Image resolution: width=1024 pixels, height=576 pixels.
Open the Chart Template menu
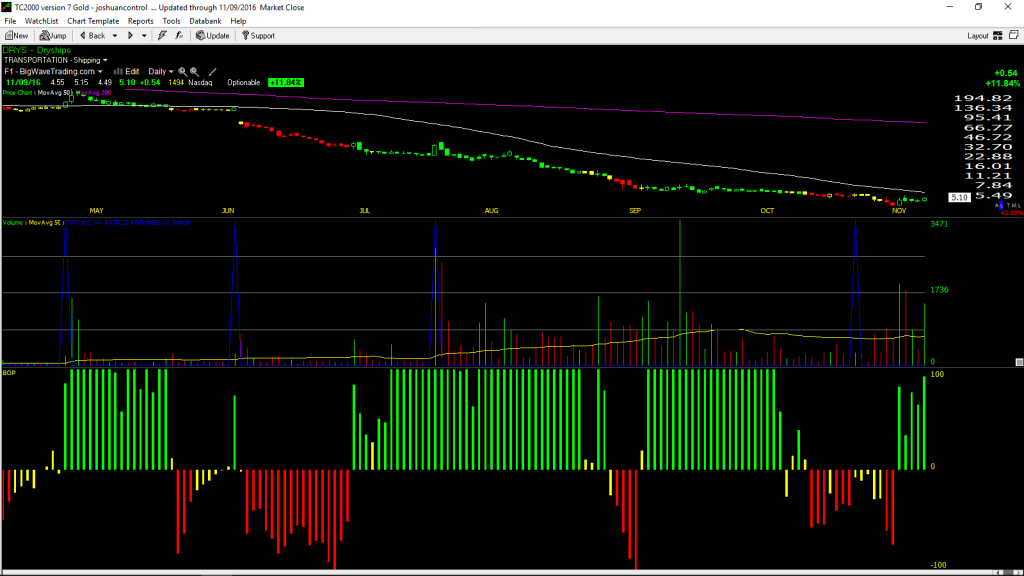coord(93,21)
